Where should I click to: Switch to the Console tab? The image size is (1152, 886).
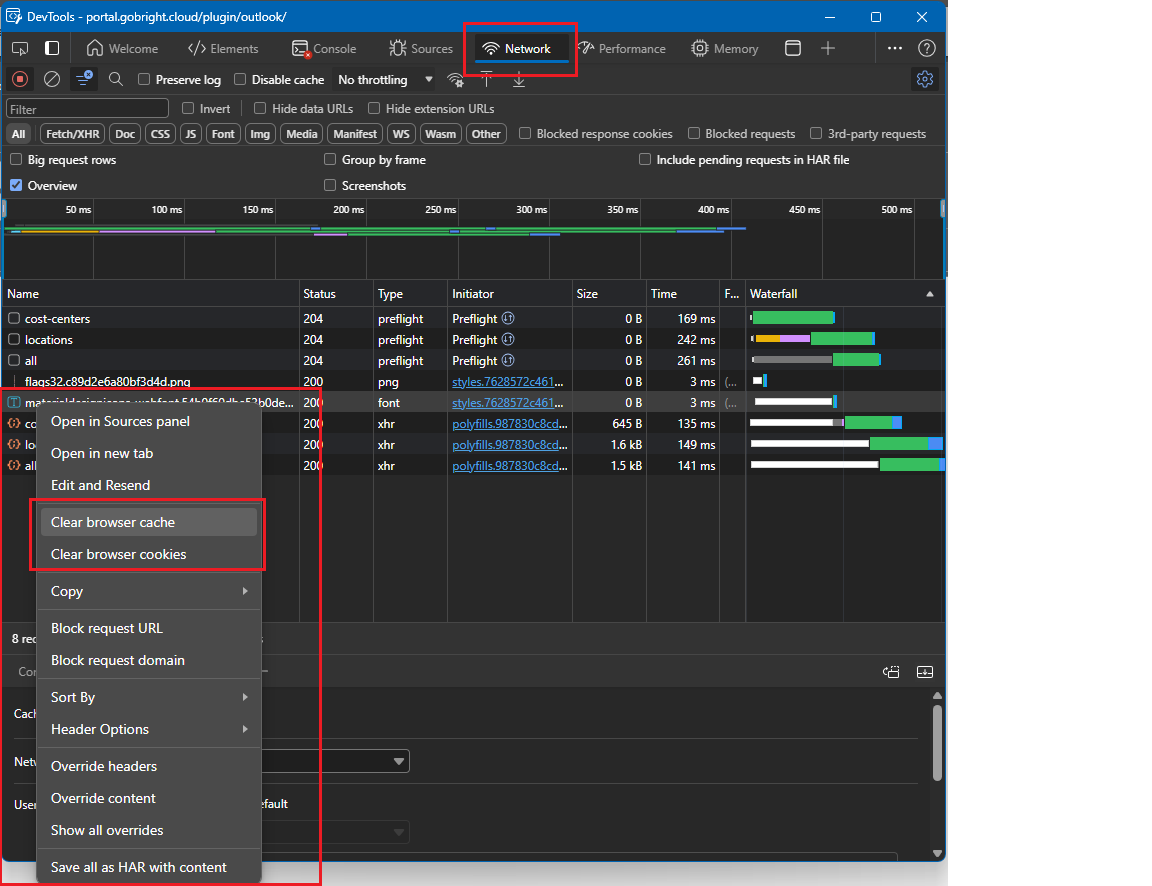(x=324, y=48)
